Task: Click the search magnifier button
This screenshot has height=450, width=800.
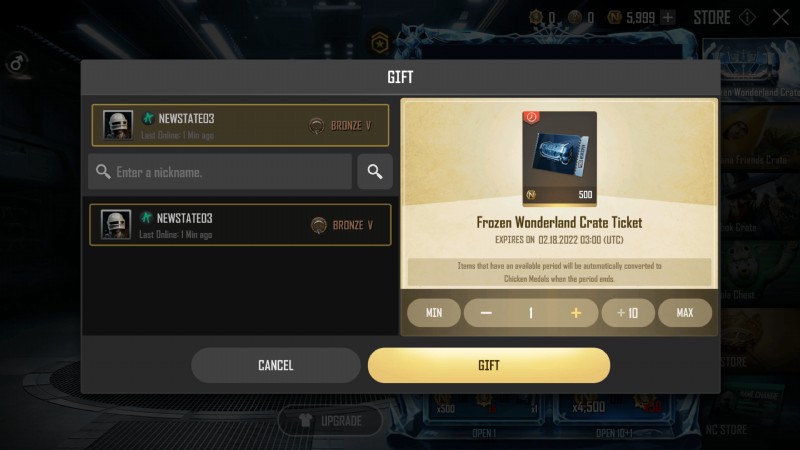Action: (374, 172)
